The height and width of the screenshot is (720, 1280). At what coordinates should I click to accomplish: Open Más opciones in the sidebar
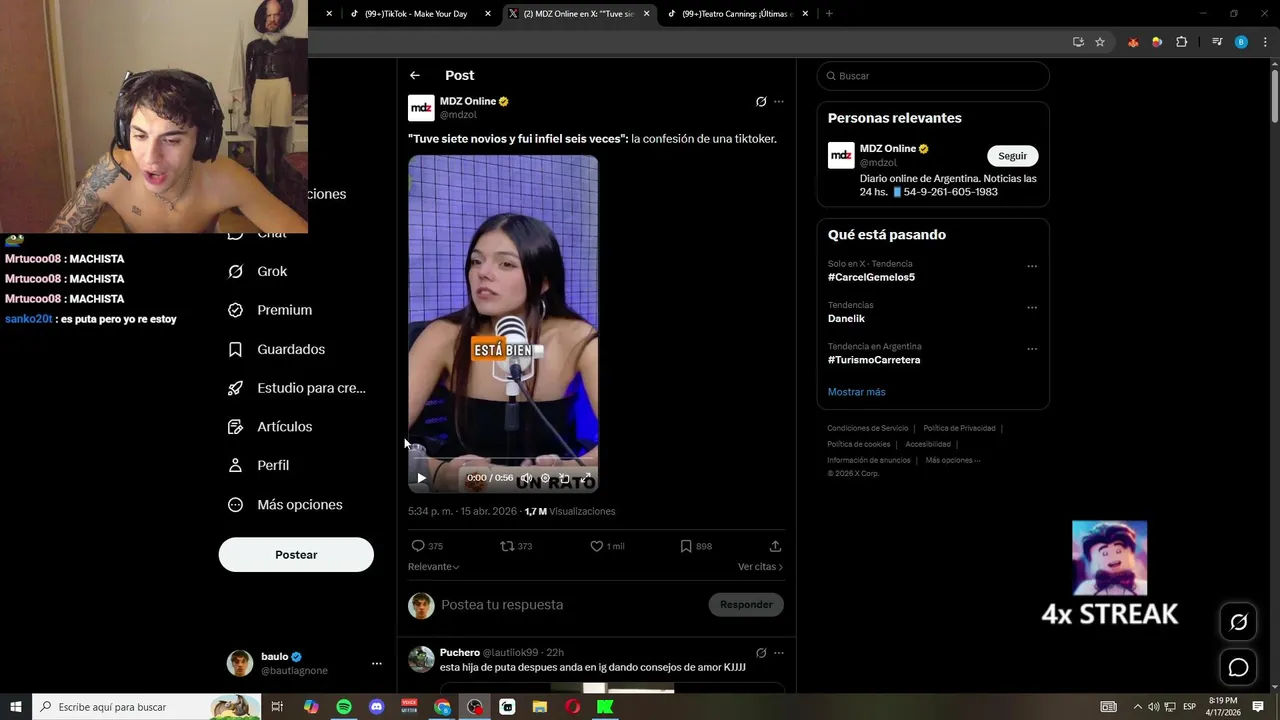[x=285, y=505]
